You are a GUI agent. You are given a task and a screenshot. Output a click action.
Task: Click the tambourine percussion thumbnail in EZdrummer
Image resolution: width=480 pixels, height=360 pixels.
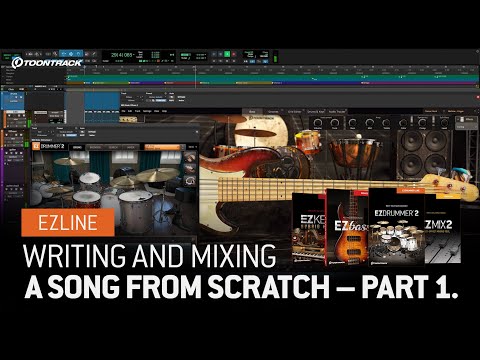pos(191,181)
